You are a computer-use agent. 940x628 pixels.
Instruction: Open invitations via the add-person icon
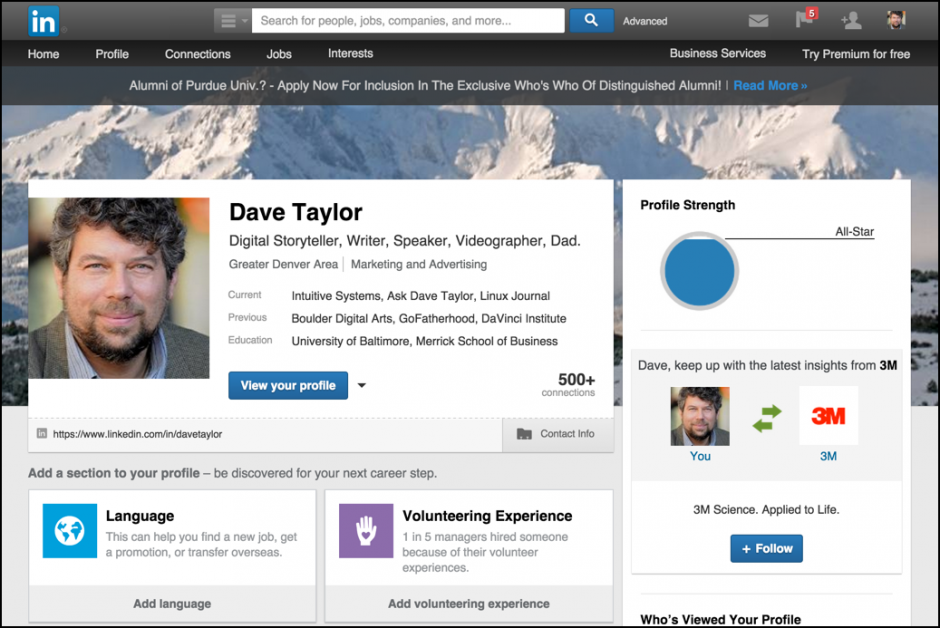[851, 20]
